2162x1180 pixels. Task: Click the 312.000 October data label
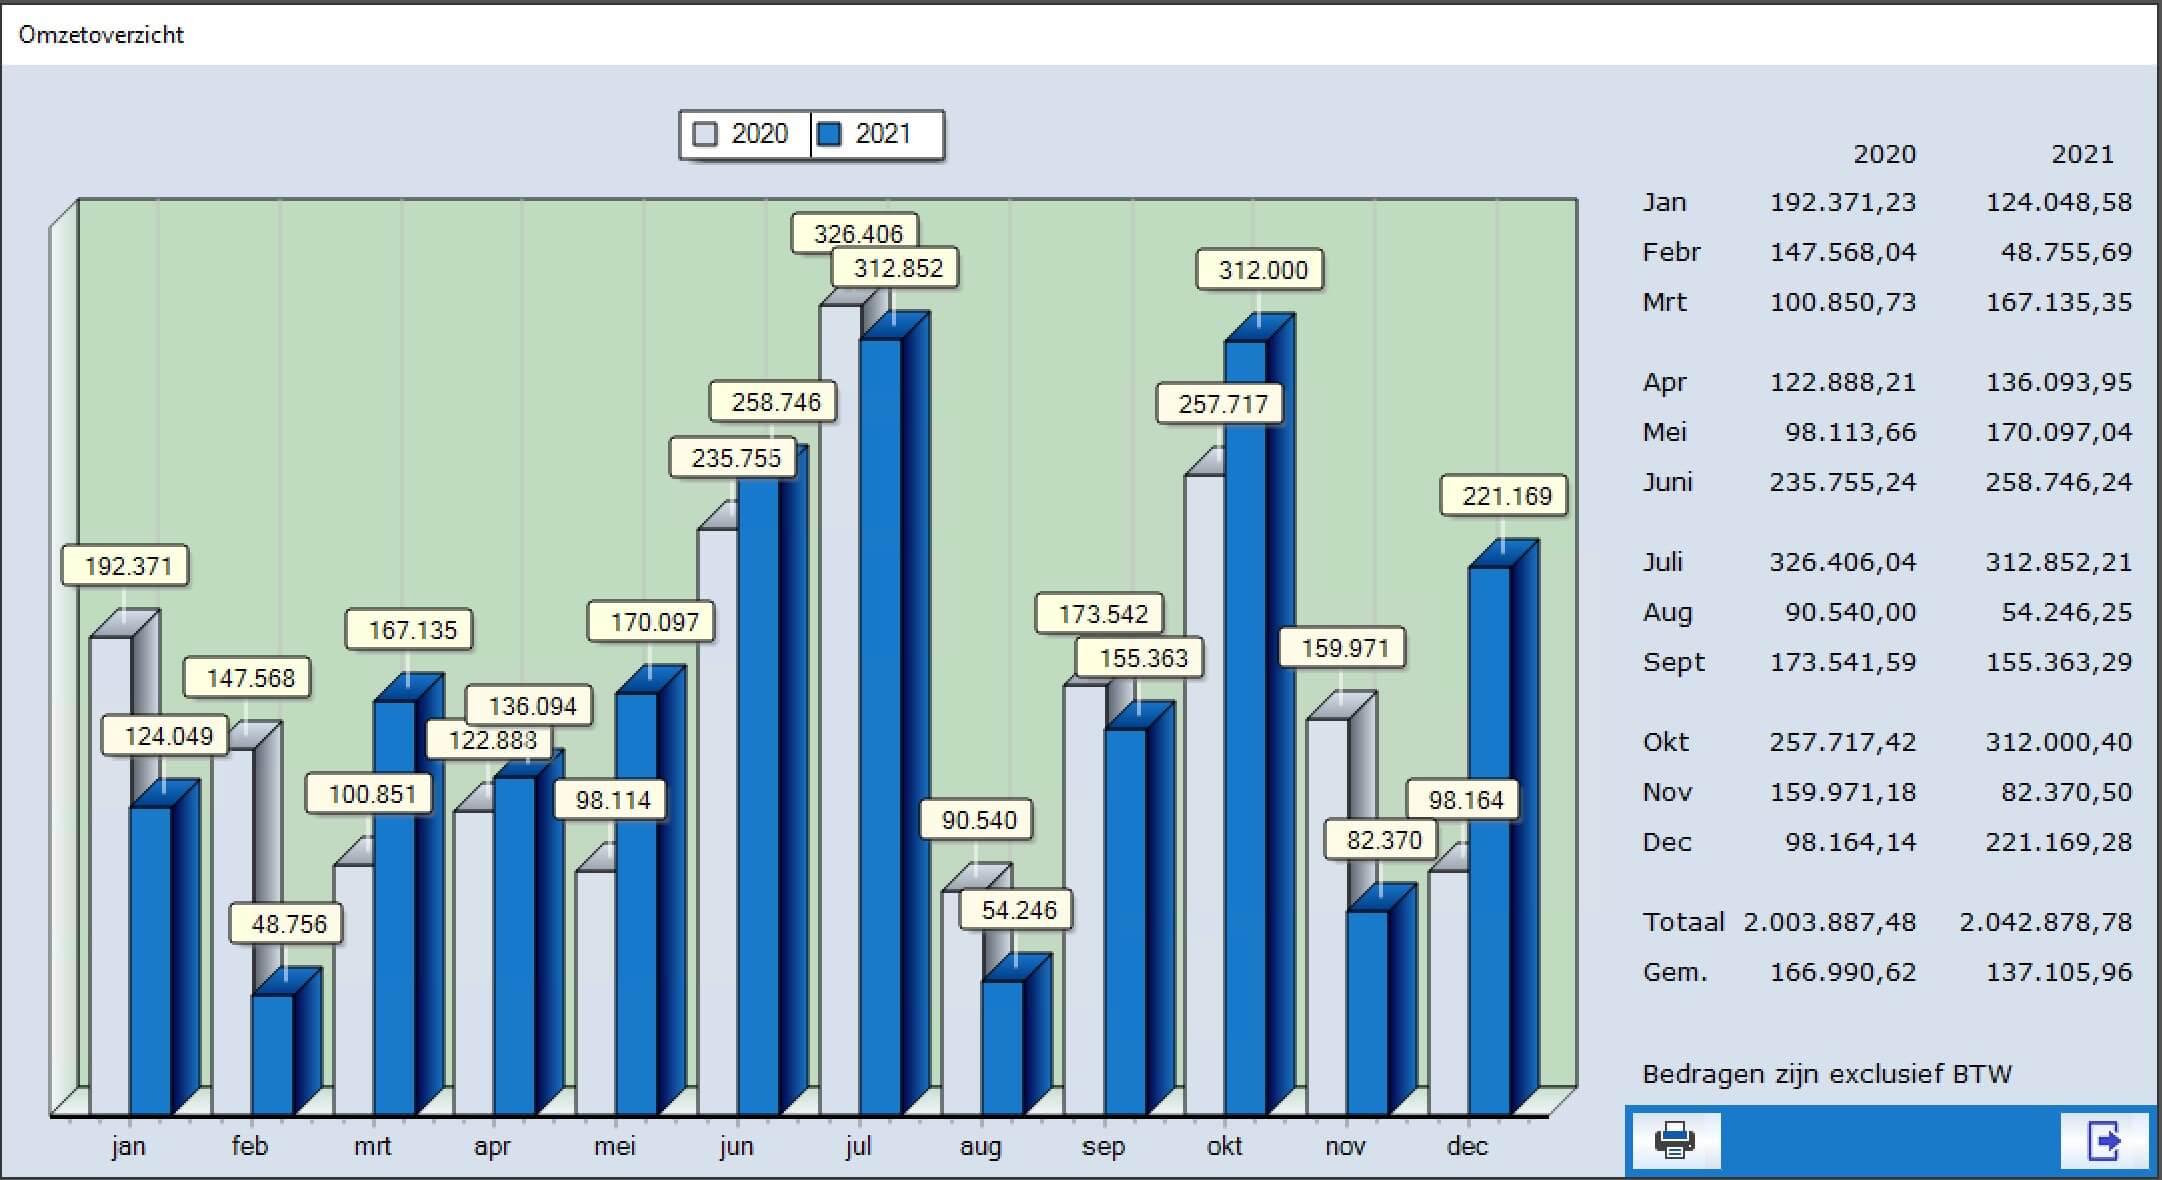pos(1261,270)
